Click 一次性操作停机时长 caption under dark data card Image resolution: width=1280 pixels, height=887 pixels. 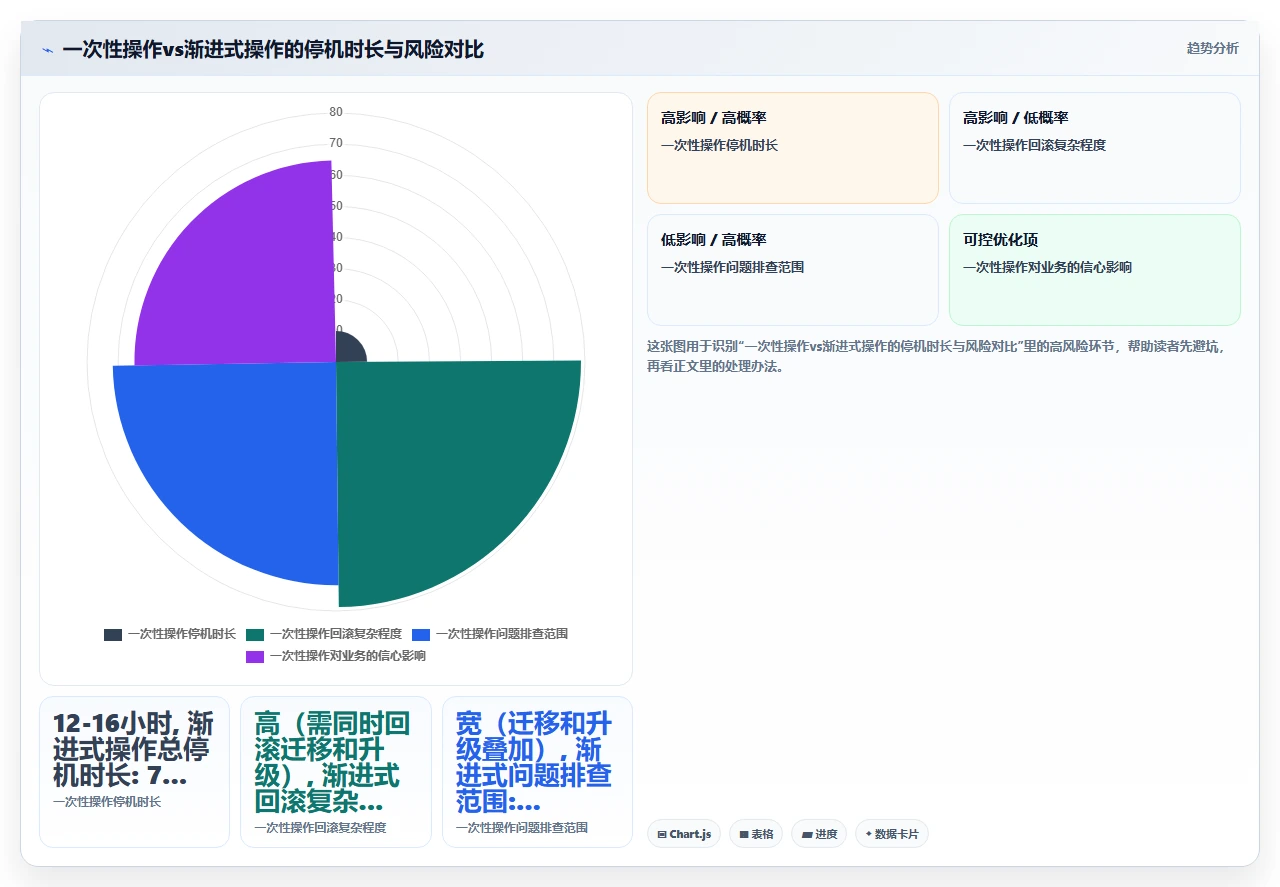coord(107,802)
